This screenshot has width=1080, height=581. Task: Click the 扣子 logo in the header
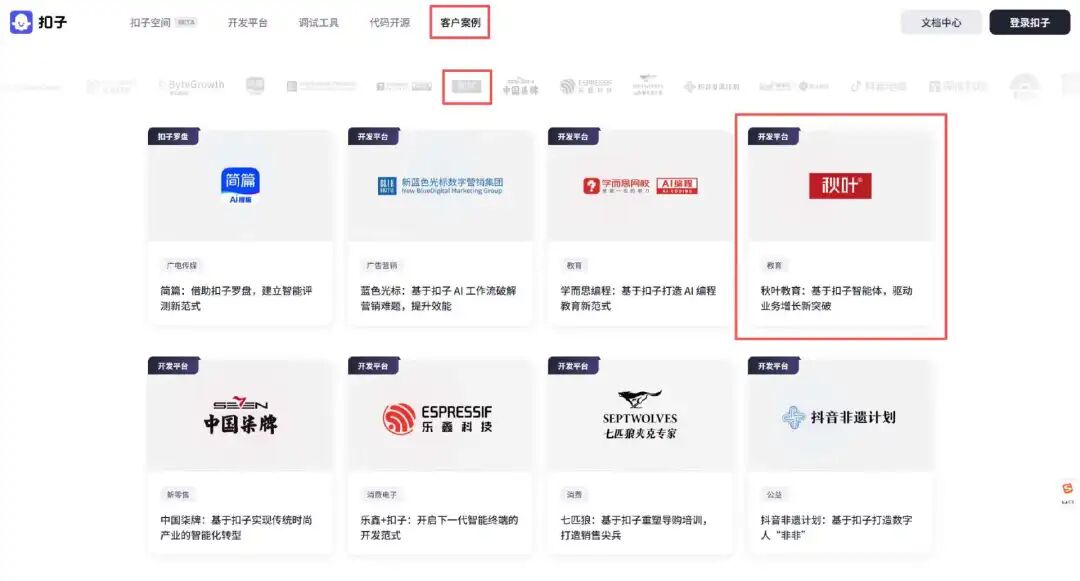38,22
